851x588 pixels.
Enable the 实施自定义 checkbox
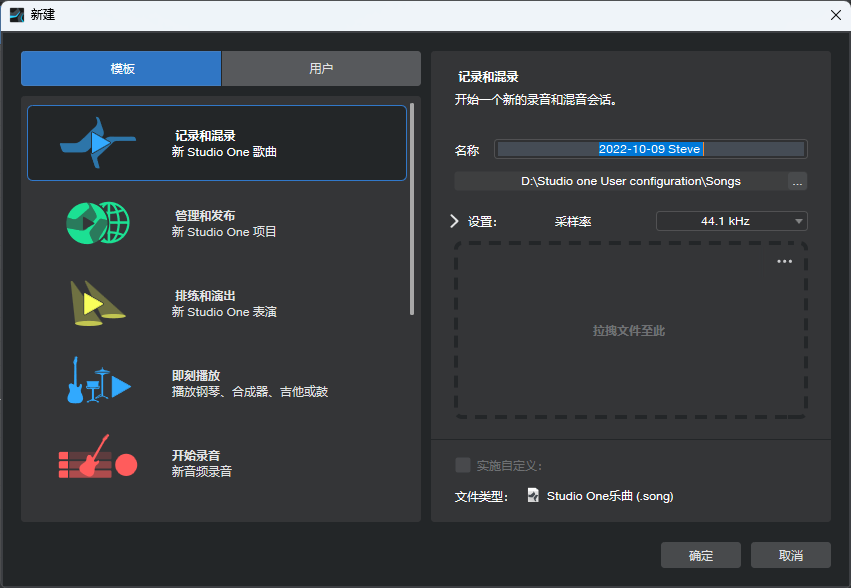[x=462, y=465]
